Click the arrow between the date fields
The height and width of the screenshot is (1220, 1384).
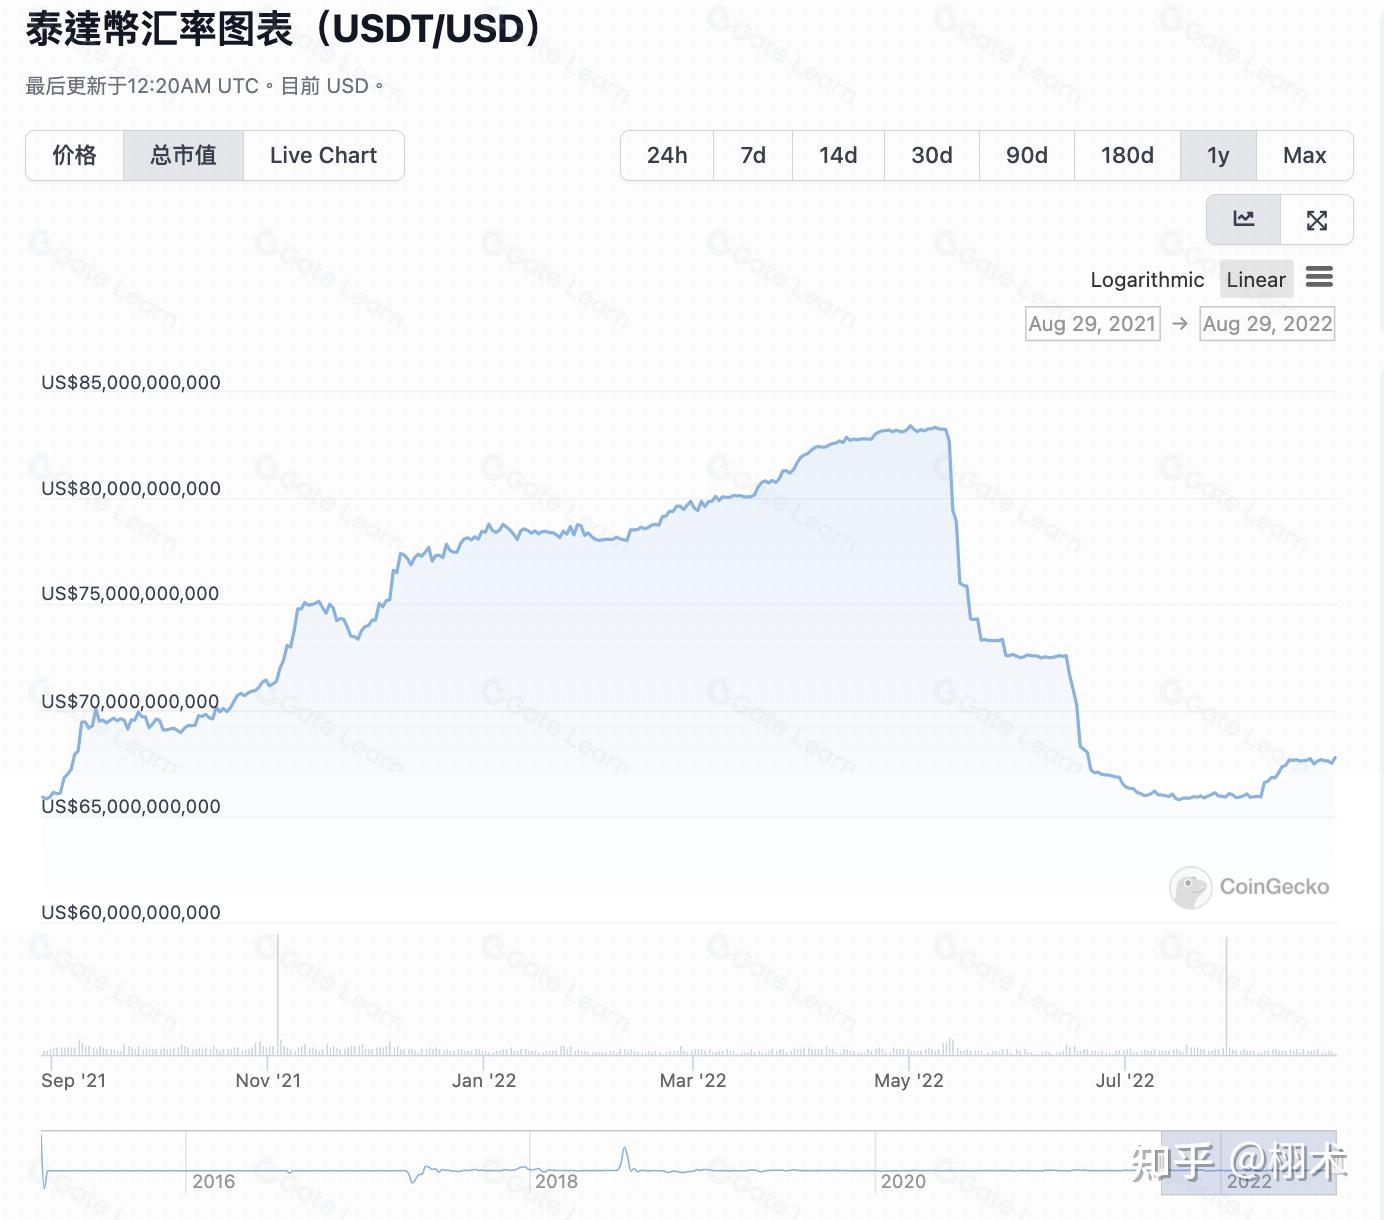point(1181,323)
